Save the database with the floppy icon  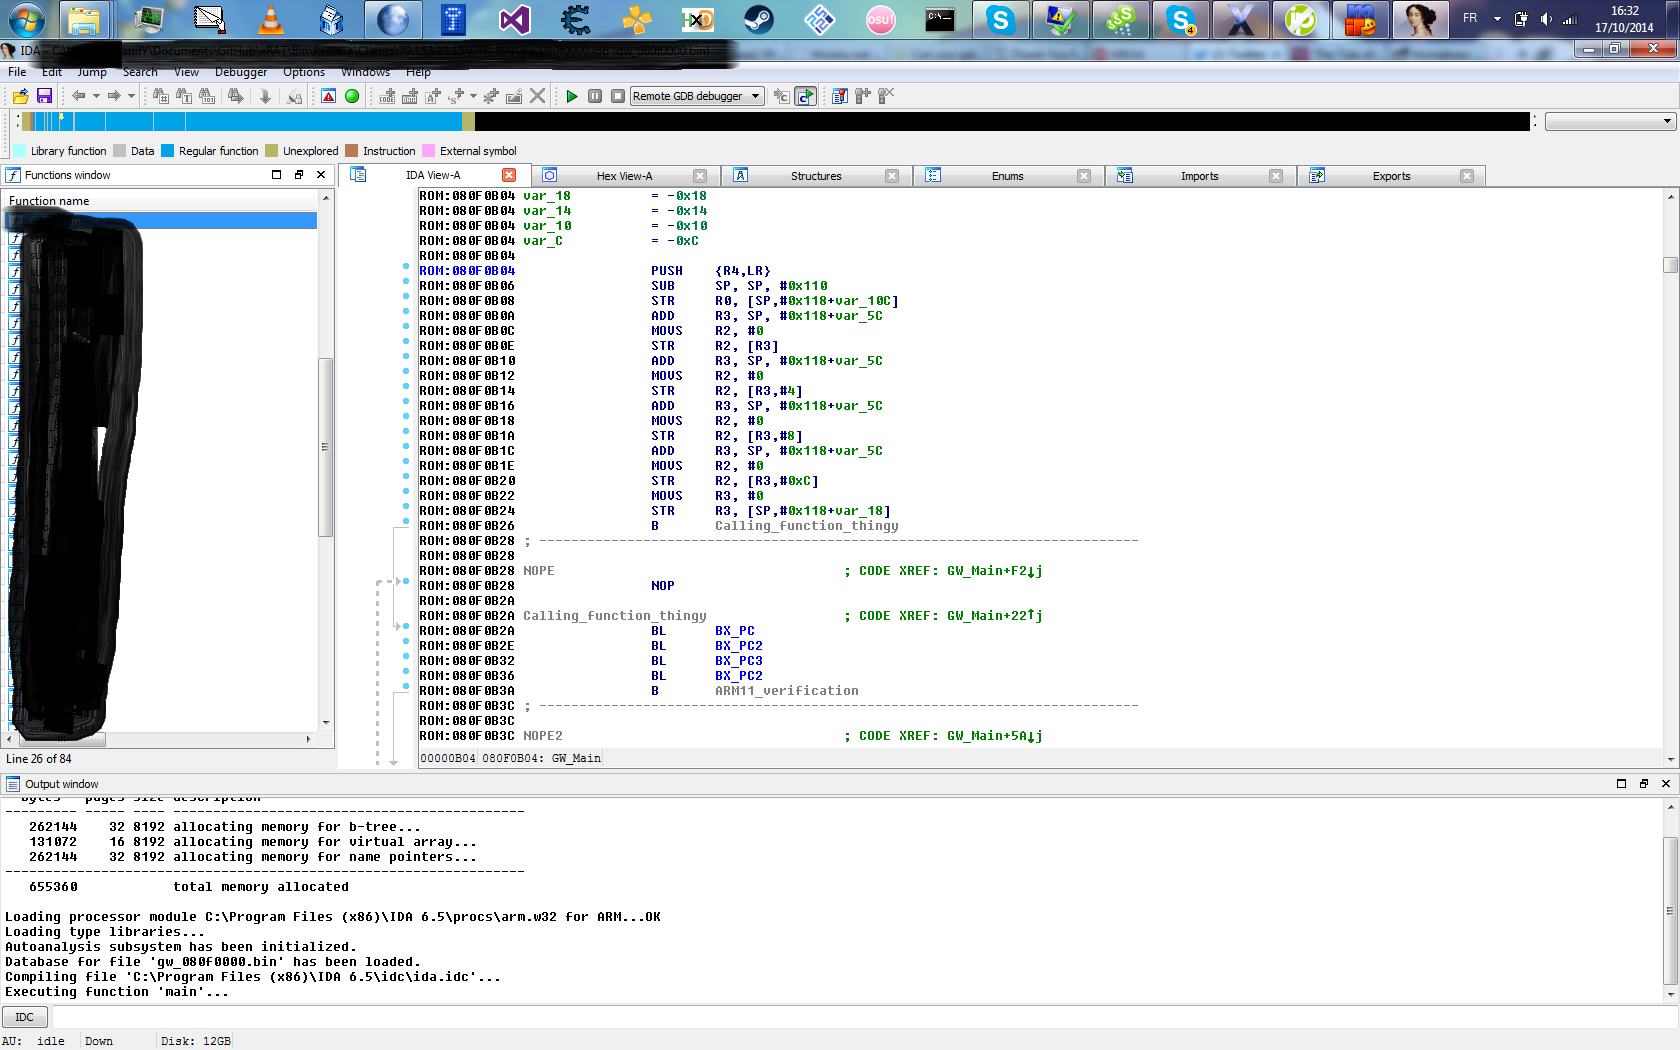(x=44, y=96)
